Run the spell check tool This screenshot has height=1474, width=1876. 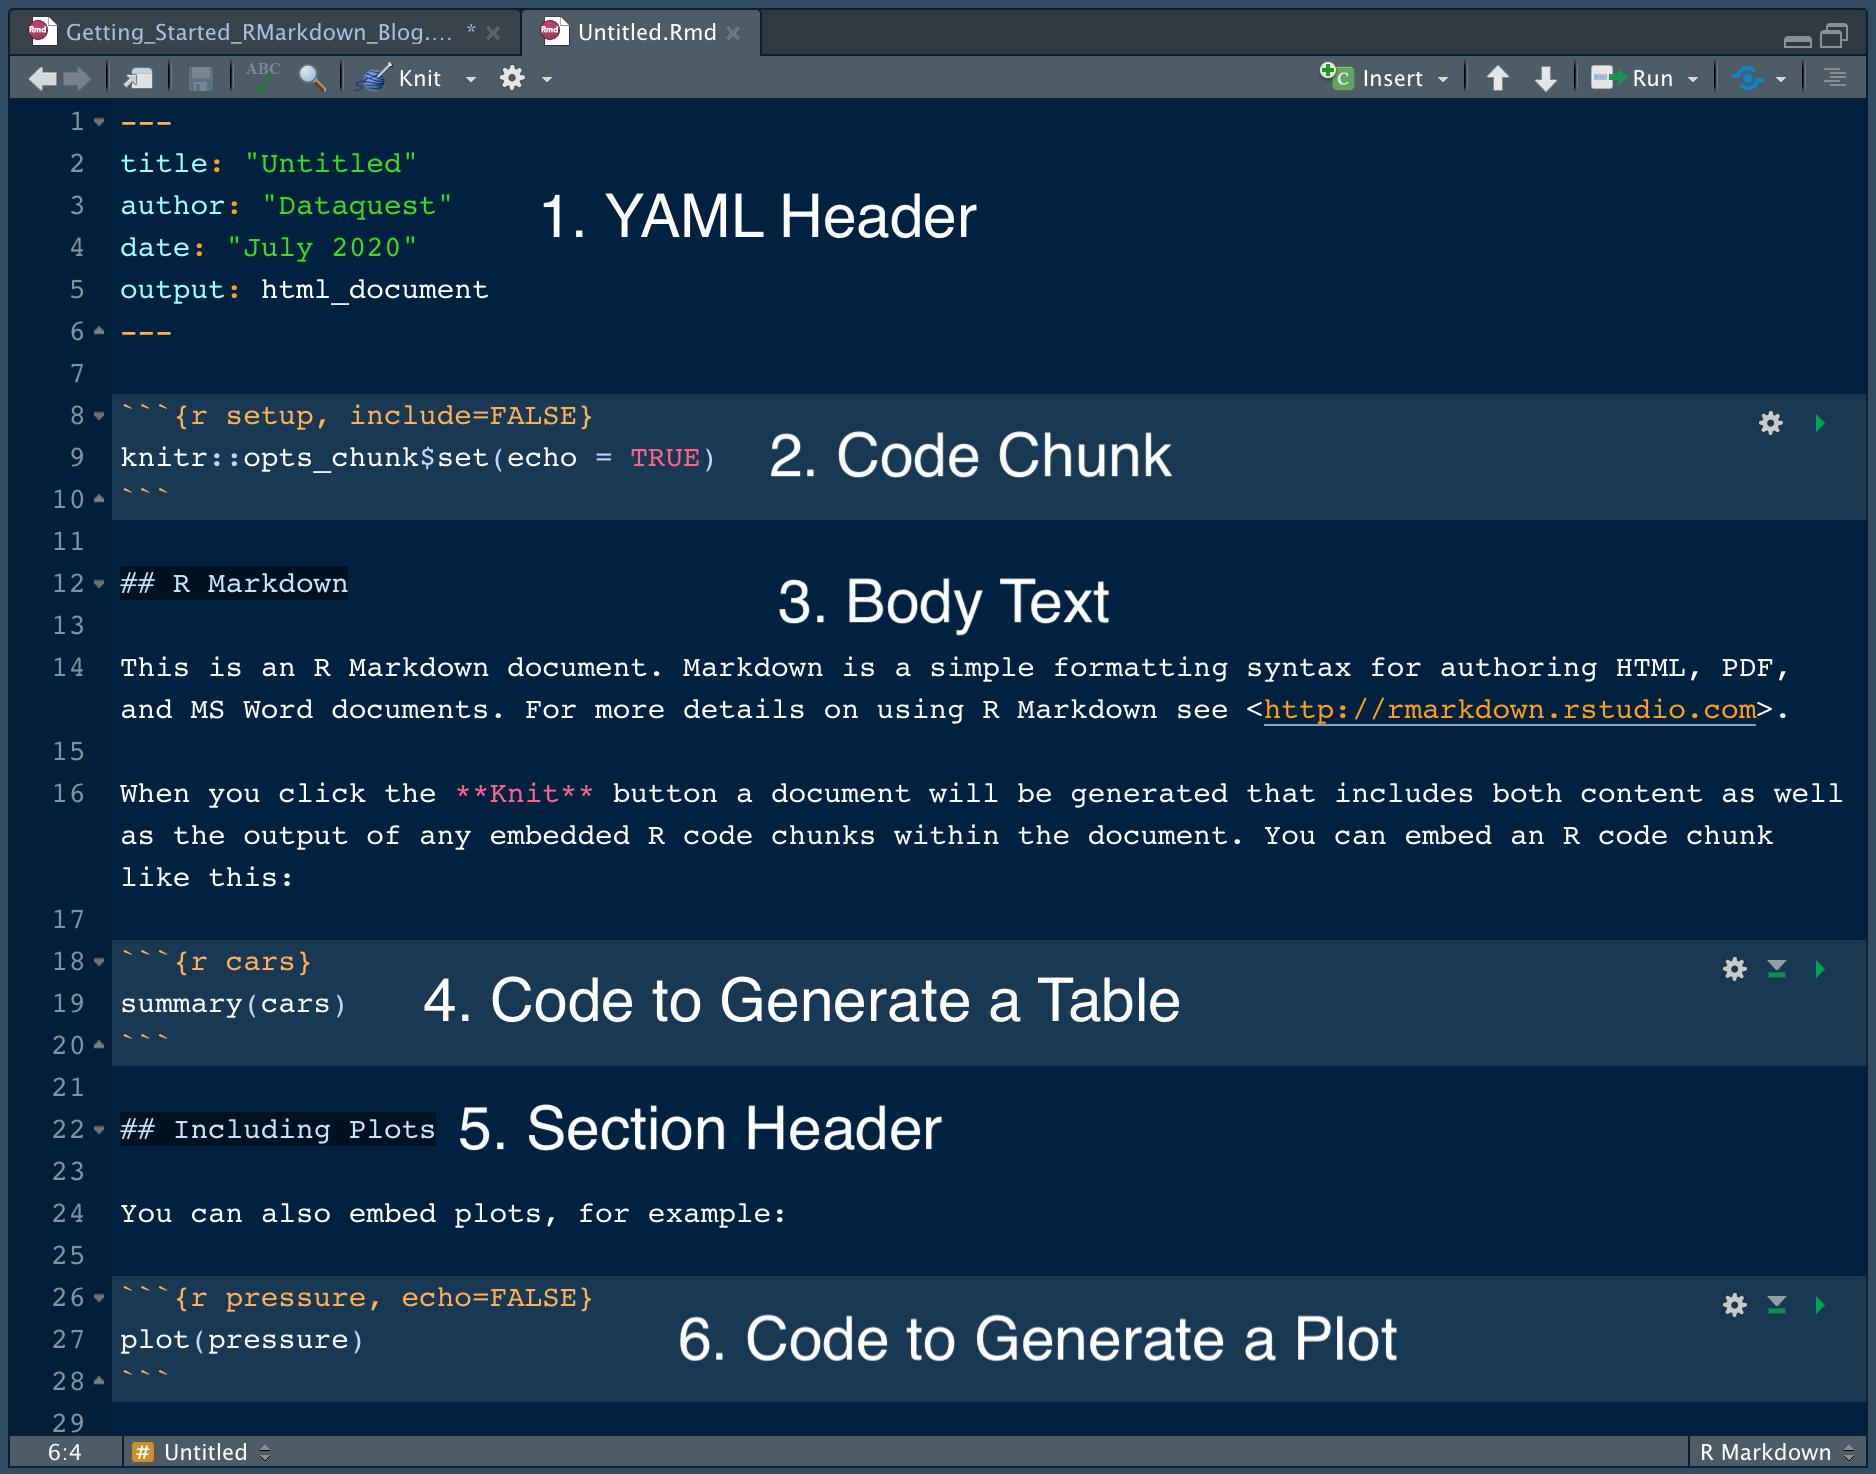(x=262, y=77)
